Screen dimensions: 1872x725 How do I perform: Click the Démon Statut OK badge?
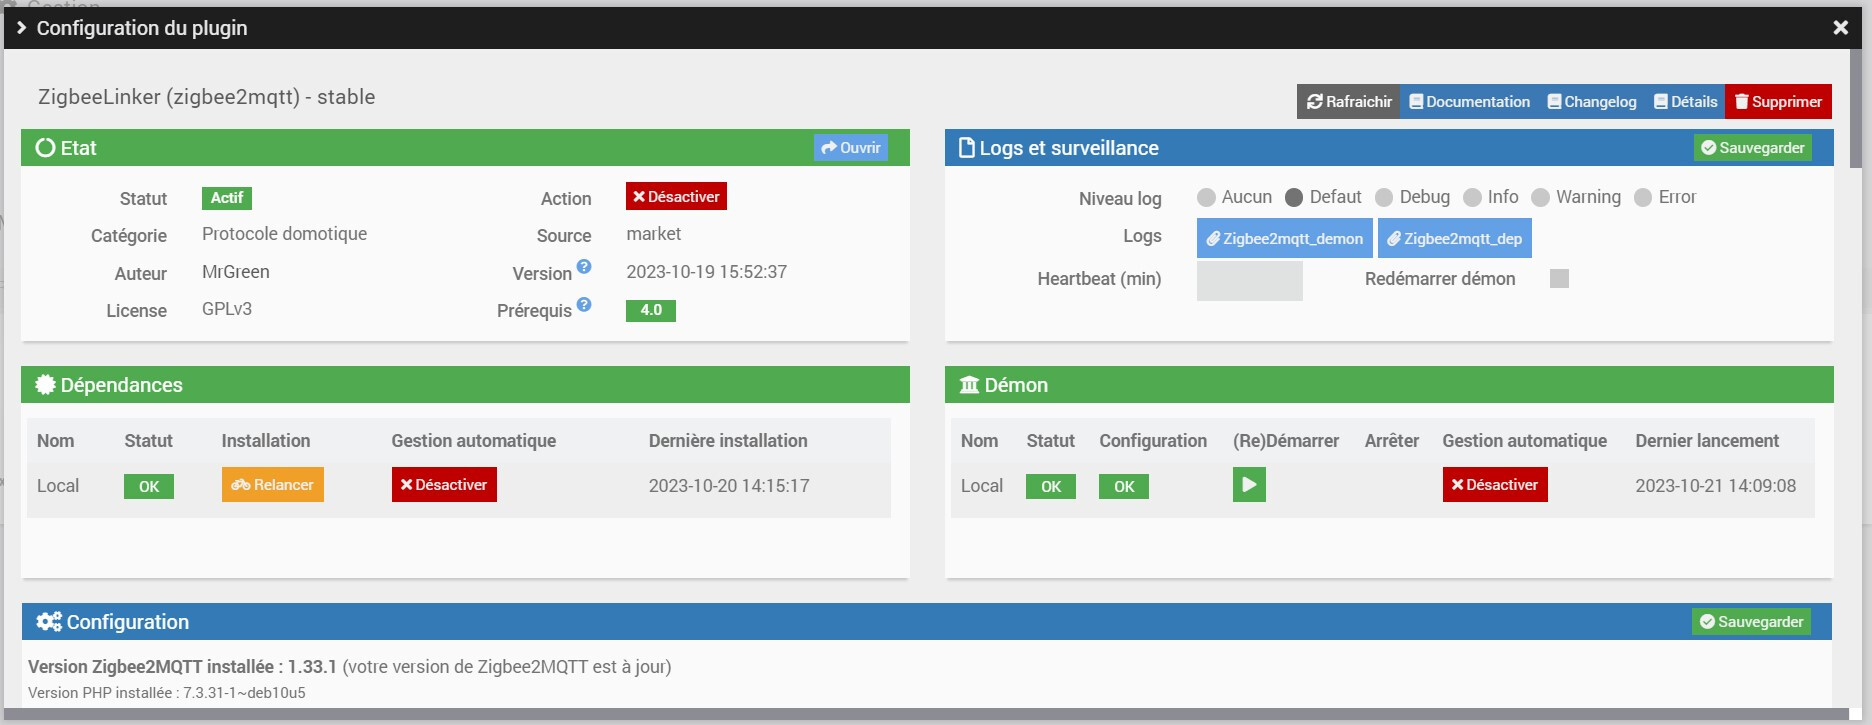[1051, 487]
